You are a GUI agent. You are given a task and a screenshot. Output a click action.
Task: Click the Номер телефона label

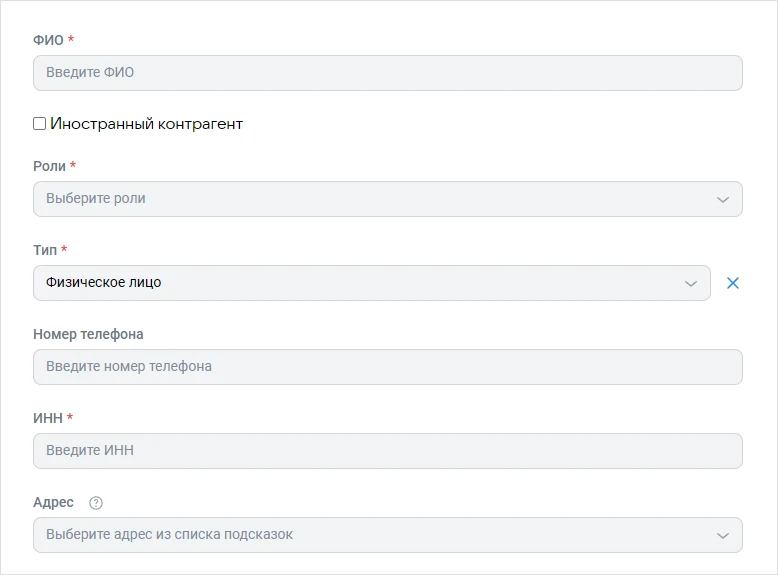pos(88,334)
